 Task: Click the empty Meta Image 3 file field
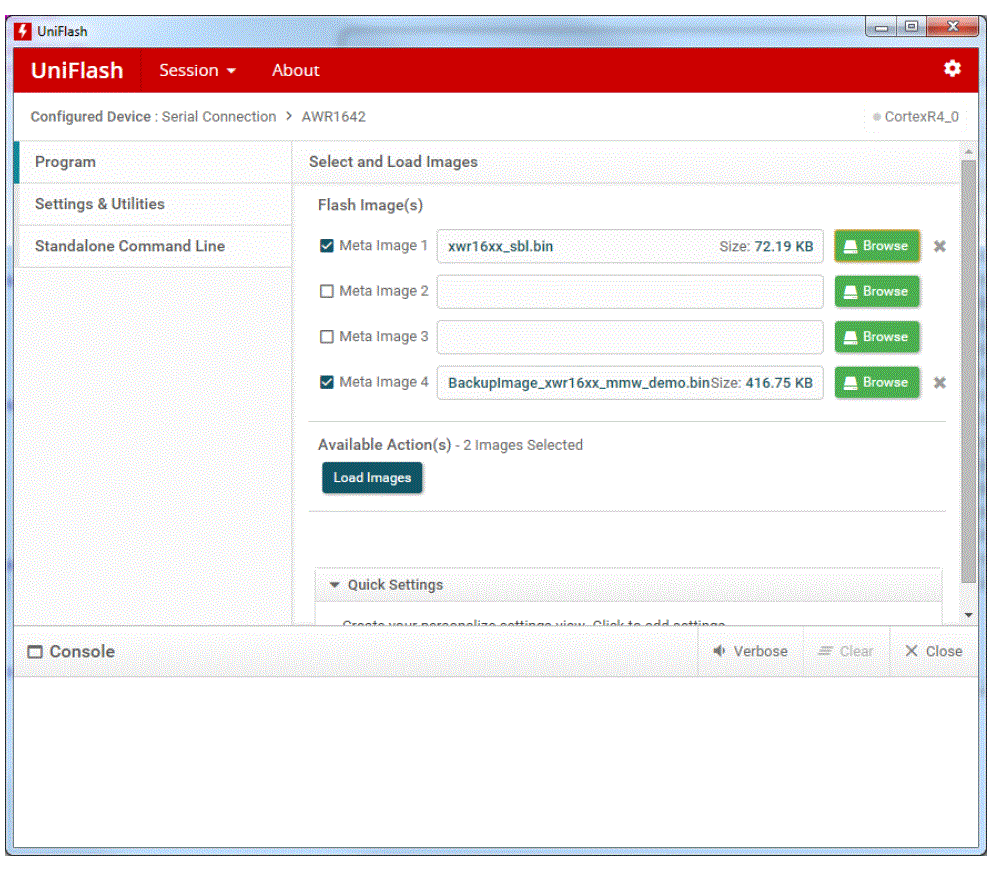coord(630,338)
